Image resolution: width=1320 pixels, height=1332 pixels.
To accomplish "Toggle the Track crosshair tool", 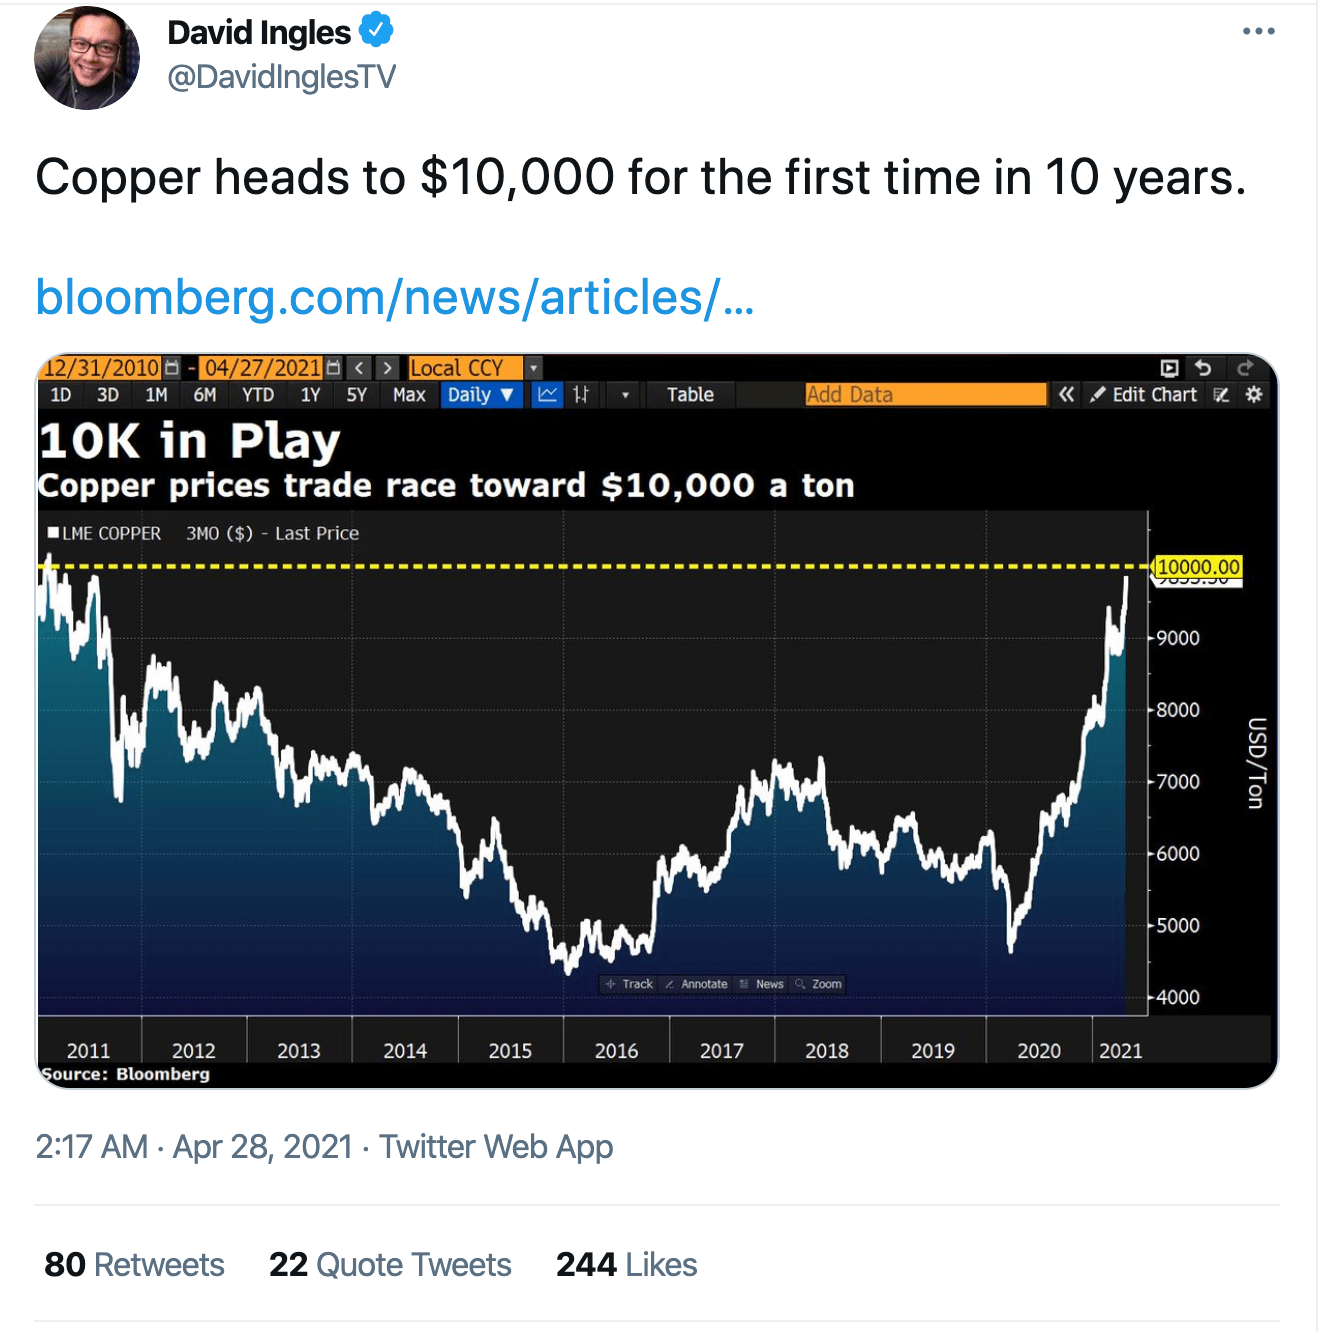I will point(629,984).
